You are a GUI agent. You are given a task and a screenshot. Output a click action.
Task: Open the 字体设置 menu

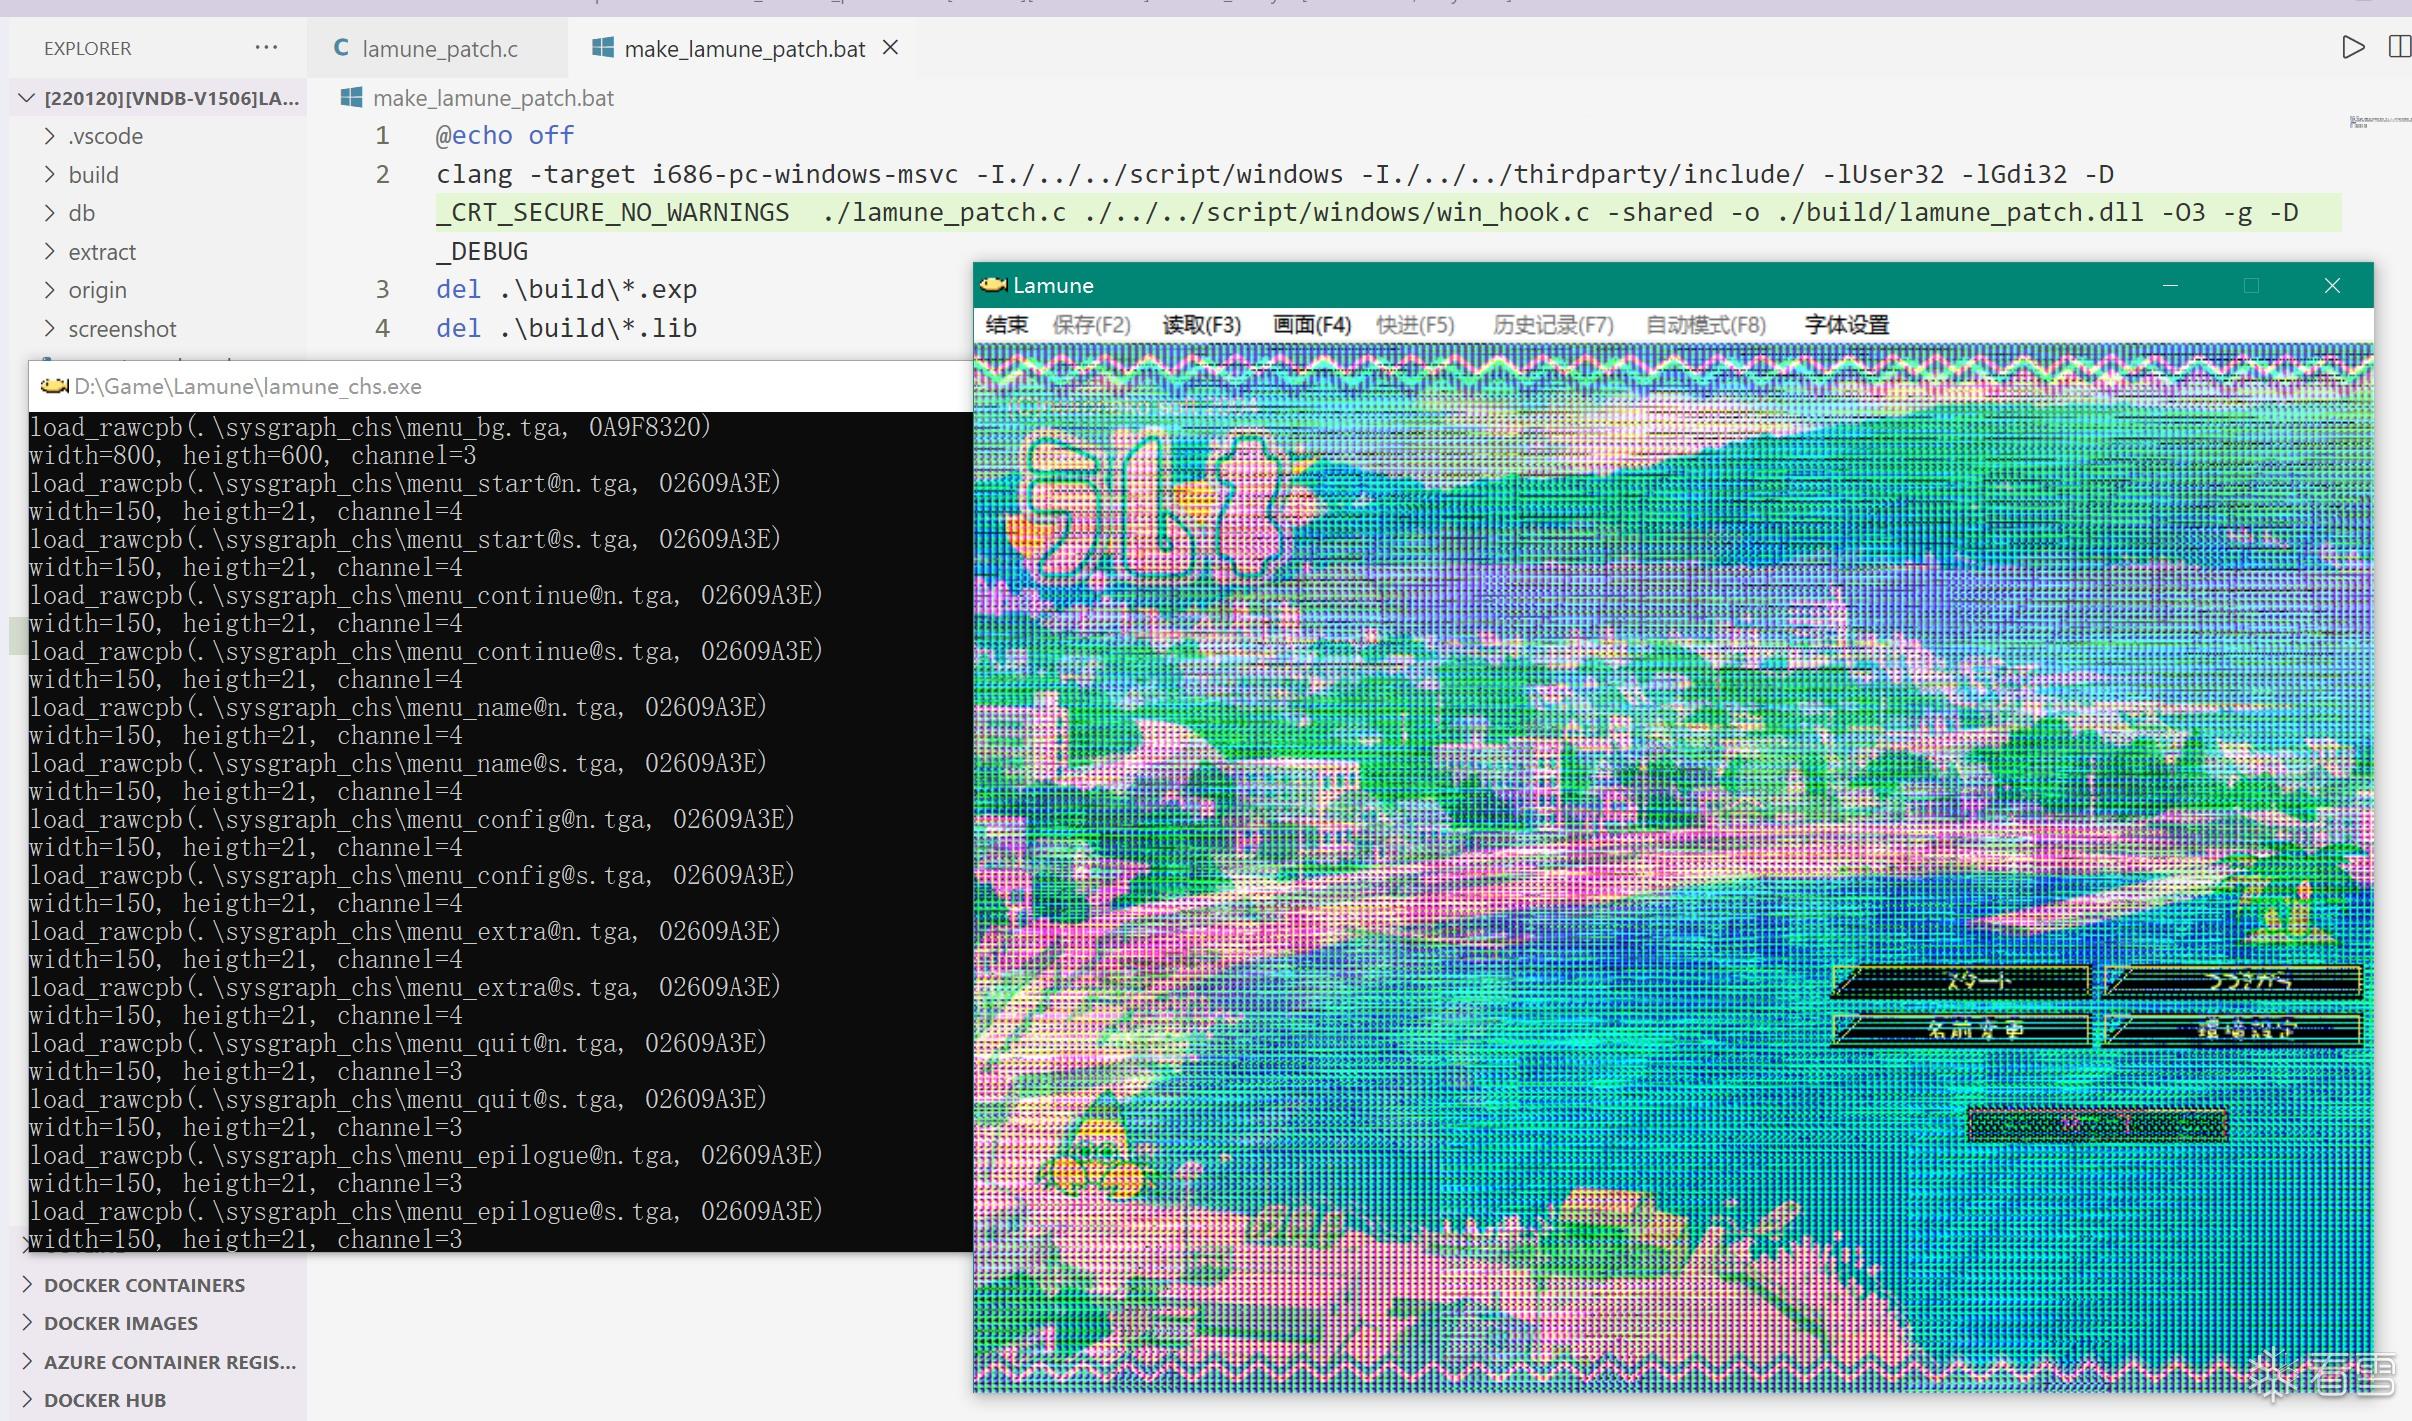click(x=1846, y=325)
